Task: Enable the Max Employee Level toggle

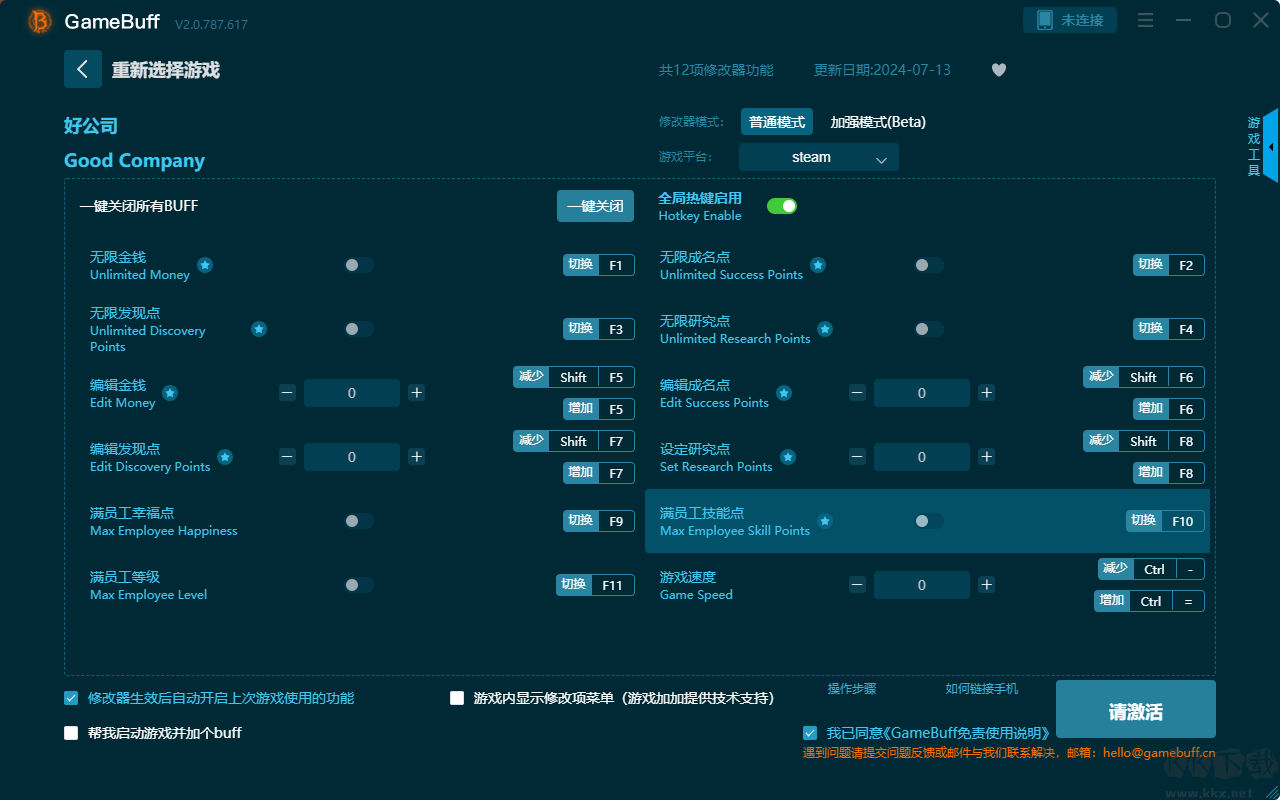Action: 359,585
